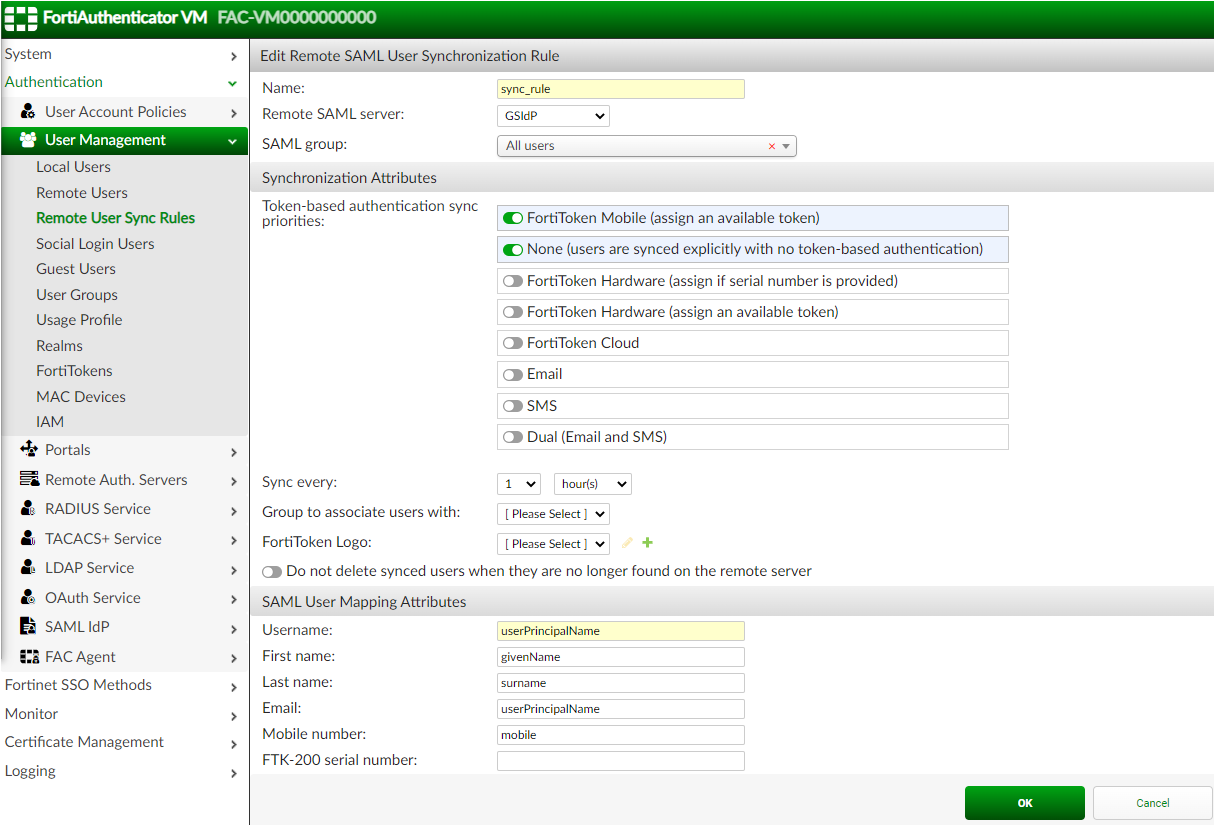1214x825 pixels.
Task: Open the Group to associate users dropdown
Action: coord(553,513)
